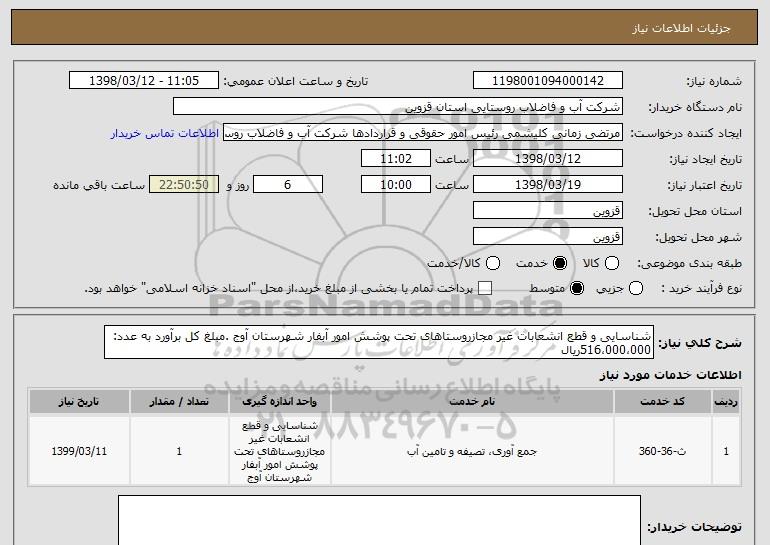
Task: Click the کد خدمت column header
Action: (x=662, y=402)
